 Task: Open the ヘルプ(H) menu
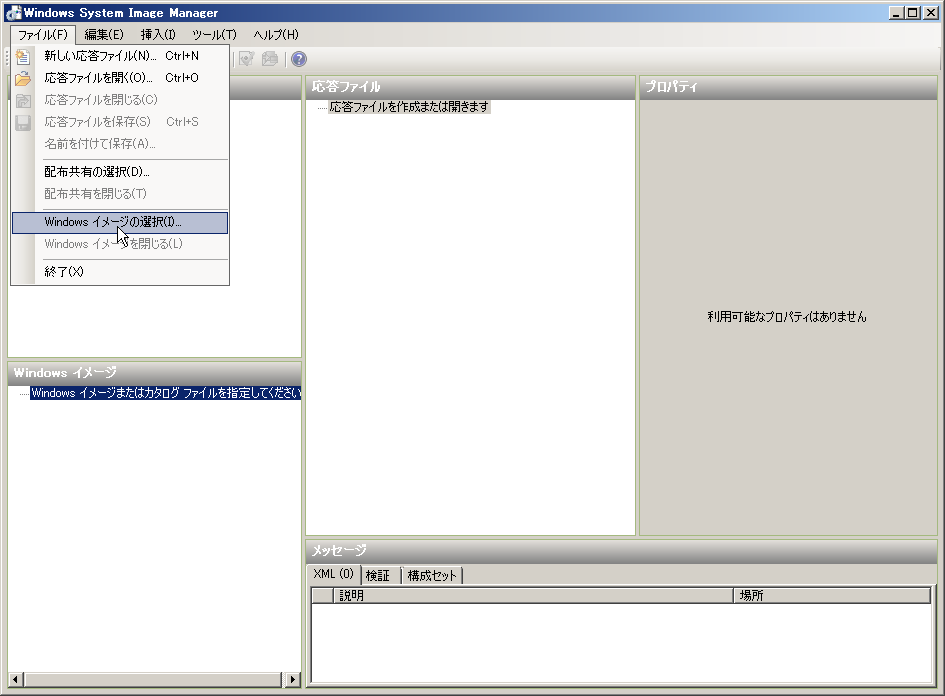point(276,35)
